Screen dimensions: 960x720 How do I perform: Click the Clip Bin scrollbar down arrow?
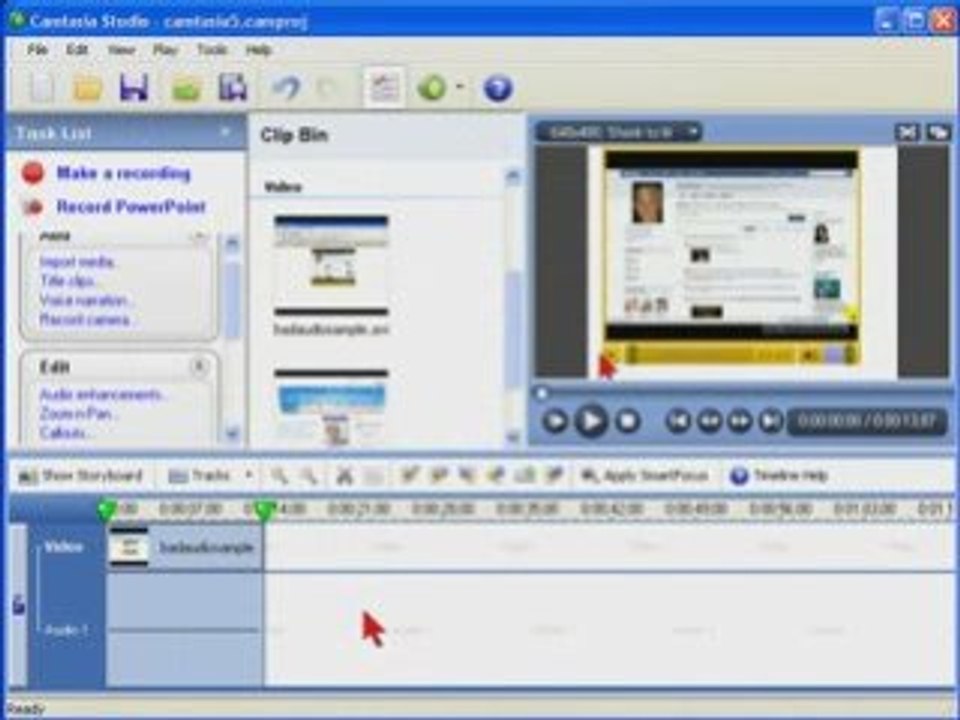513,437
